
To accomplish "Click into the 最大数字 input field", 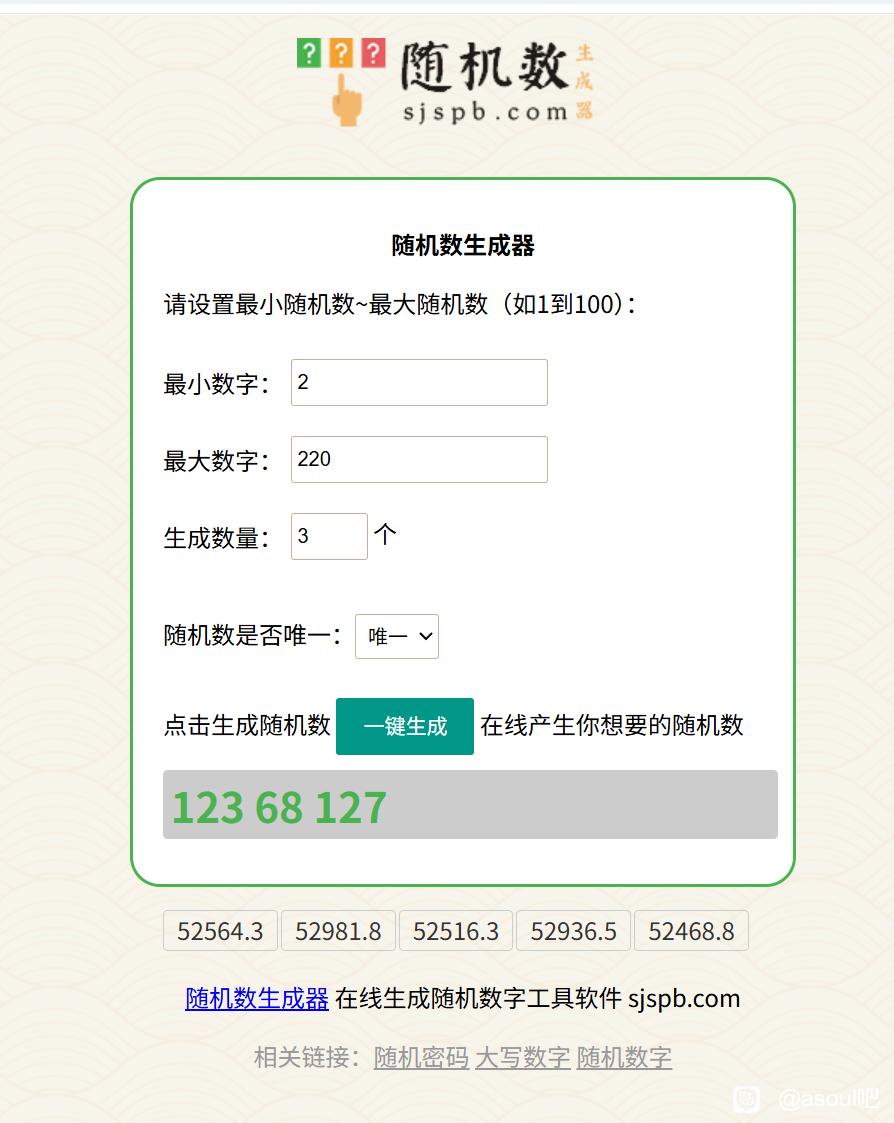I will click(x=419, y=460).
